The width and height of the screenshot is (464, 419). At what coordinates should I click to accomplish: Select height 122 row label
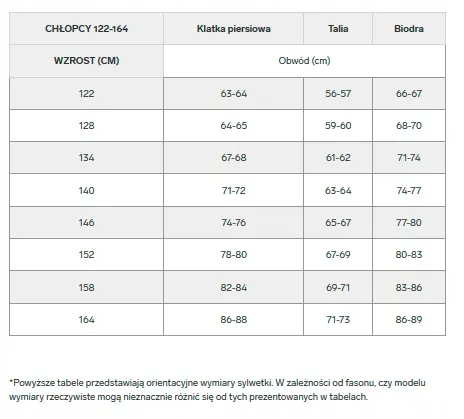click(87, 94)
